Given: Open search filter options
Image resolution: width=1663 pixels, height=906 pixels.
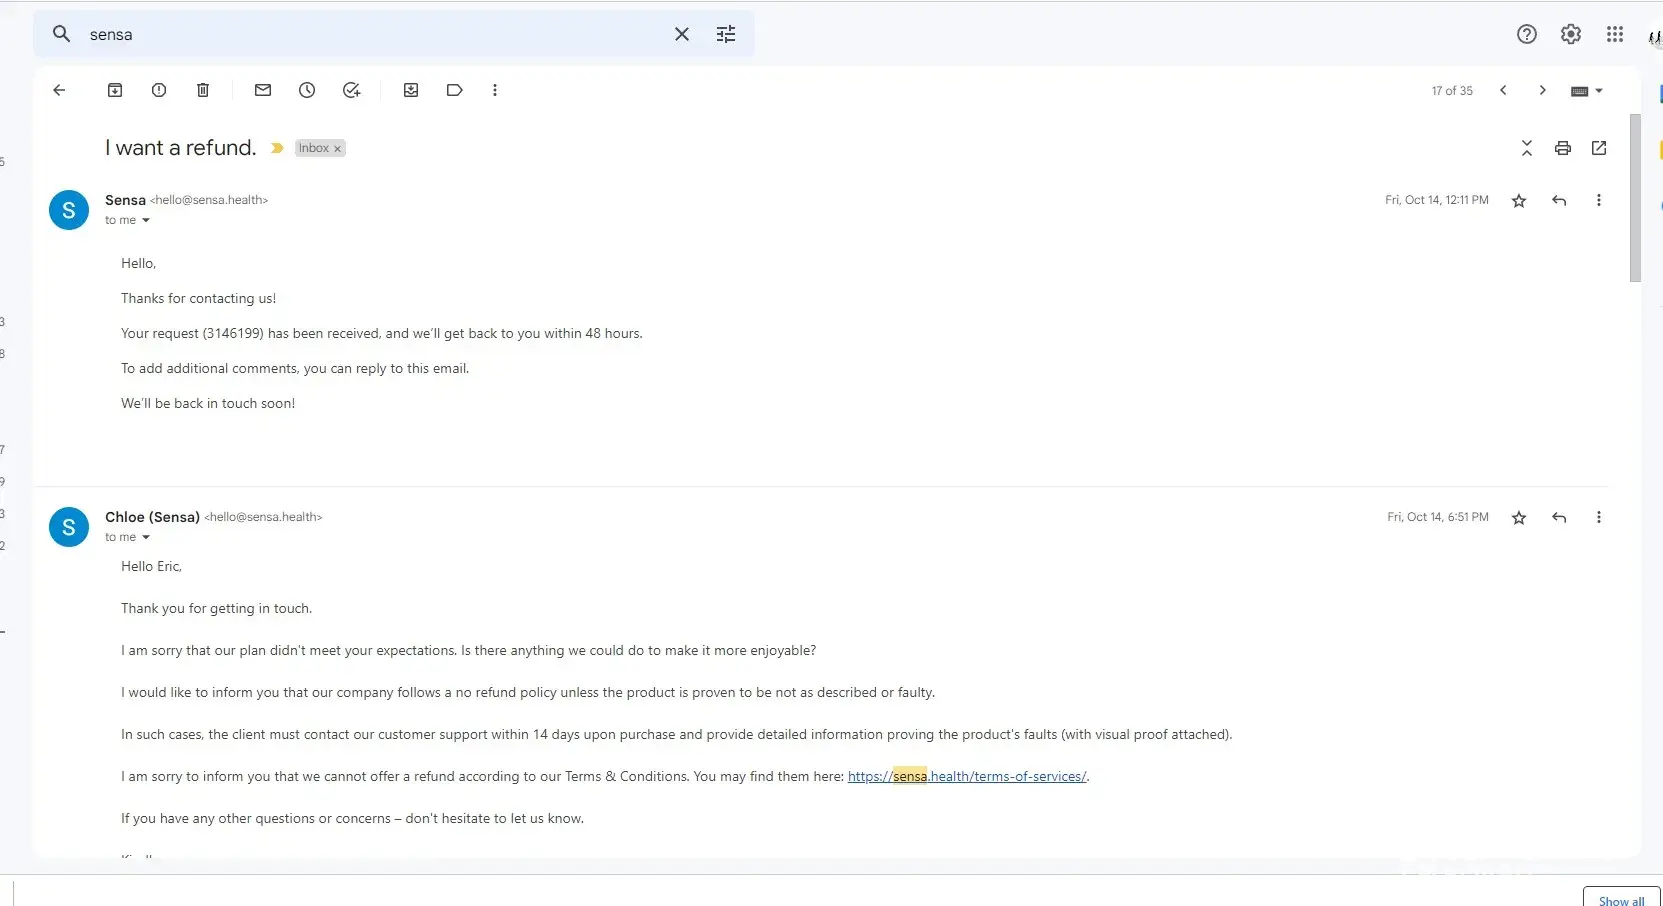Looking at the screenshot, I should click(726, 34).
